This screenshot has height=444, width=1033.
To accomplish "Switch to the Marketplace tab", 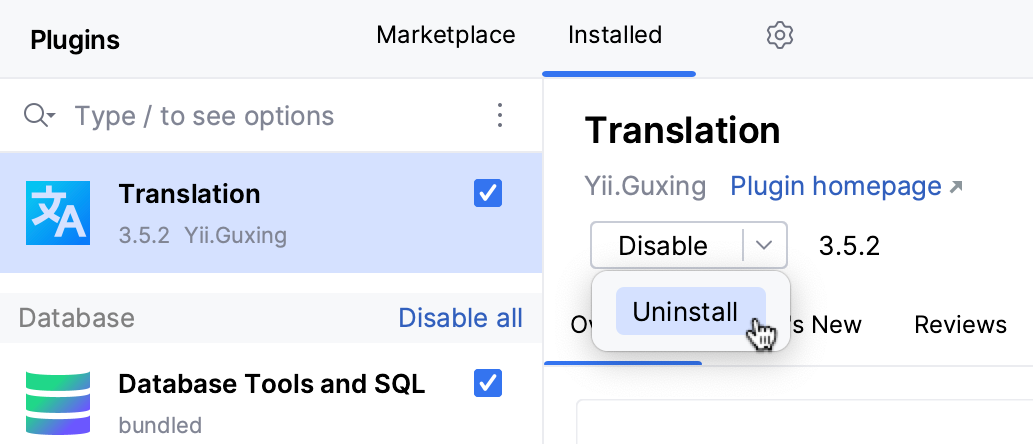I will pos(445,36).
